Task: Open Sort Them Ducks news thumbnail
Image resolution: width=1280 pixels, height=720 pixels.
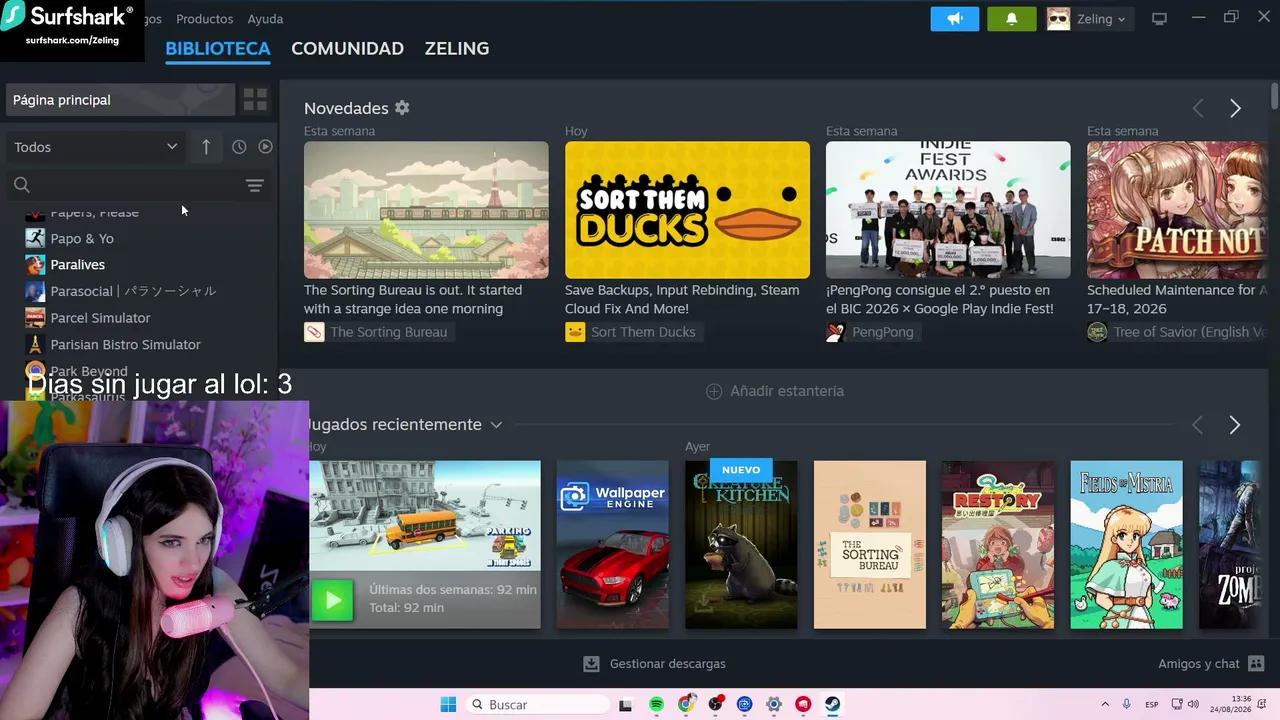Action: click(x=687, y=210)
